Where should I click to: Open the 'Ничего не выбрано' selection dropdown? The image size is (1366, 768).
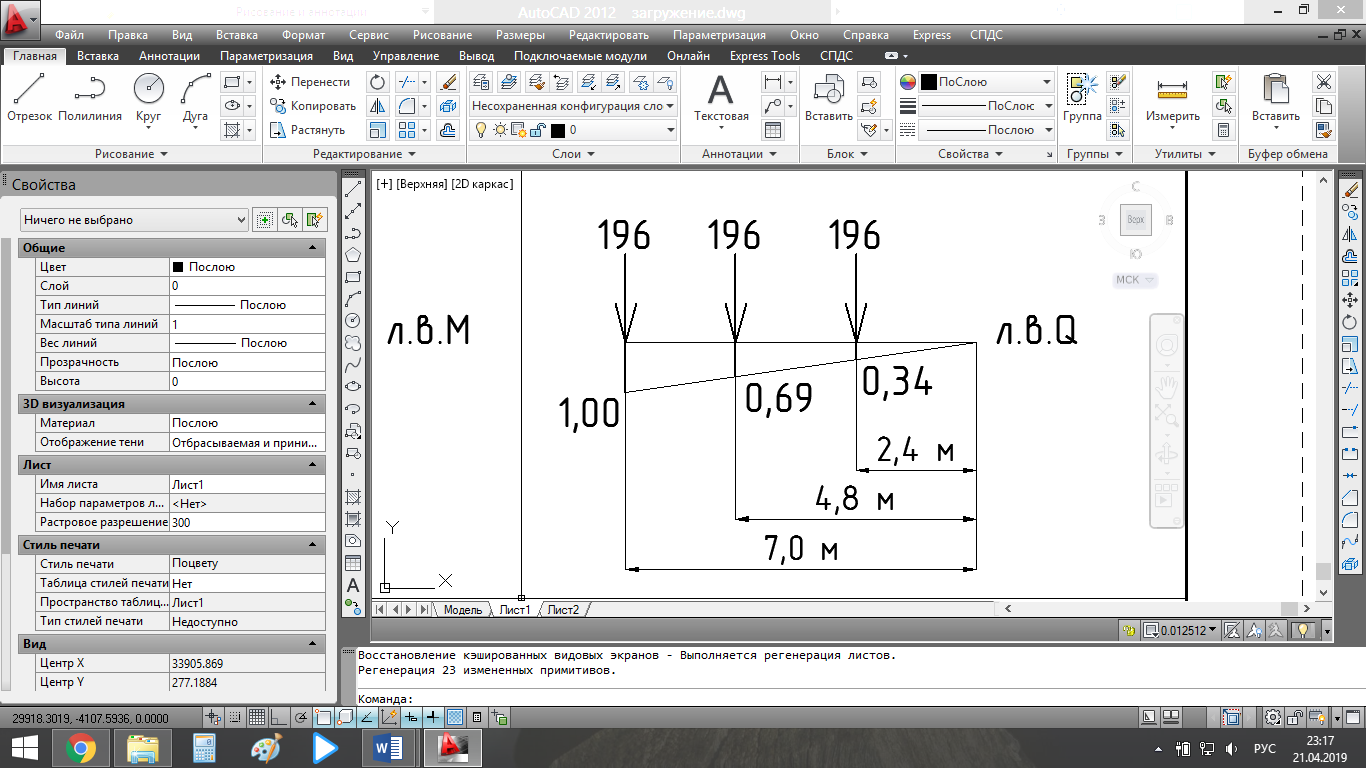(134, 220)
